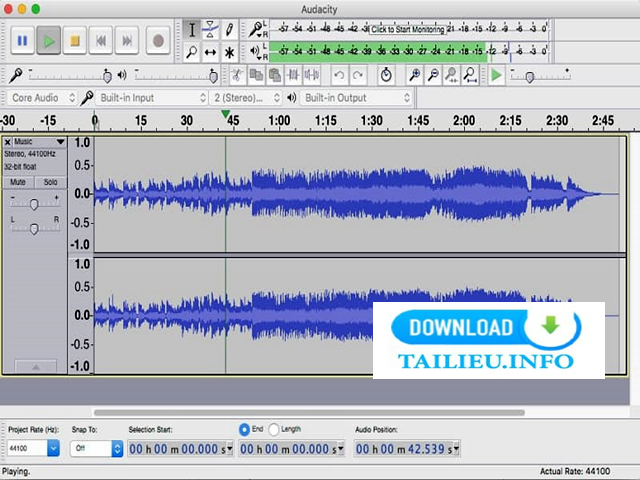Close the Music track with its X
Viewport: 640px width, 480px height.
pos(7,142)
